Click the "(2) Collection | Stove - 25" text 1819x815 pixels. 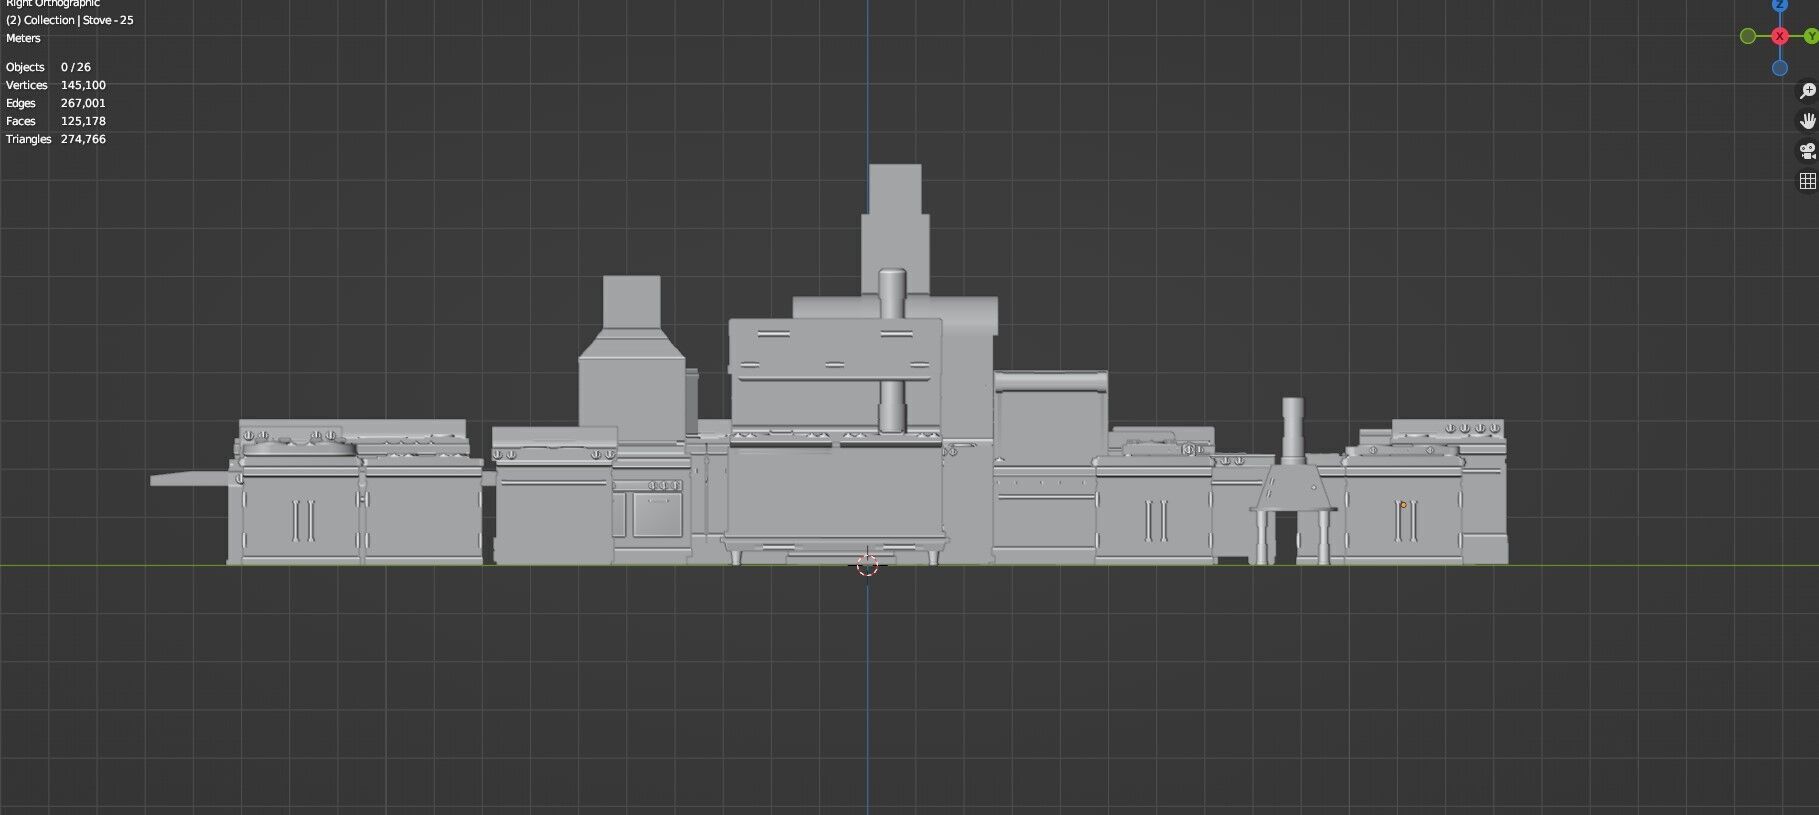coord(70,20)
